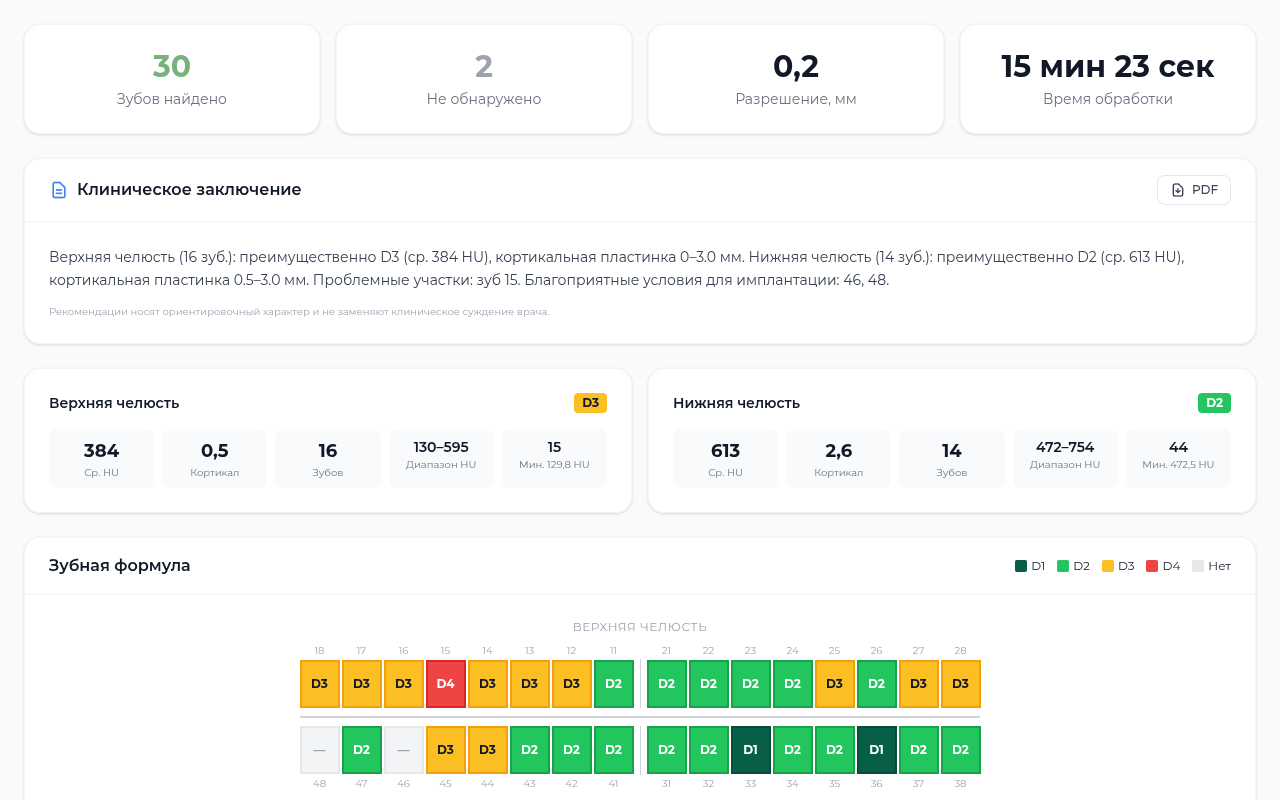This screenshot has width=1280, height=800.
Task: Select upper tooth 18 D3 cell
Action: [320, 684]
